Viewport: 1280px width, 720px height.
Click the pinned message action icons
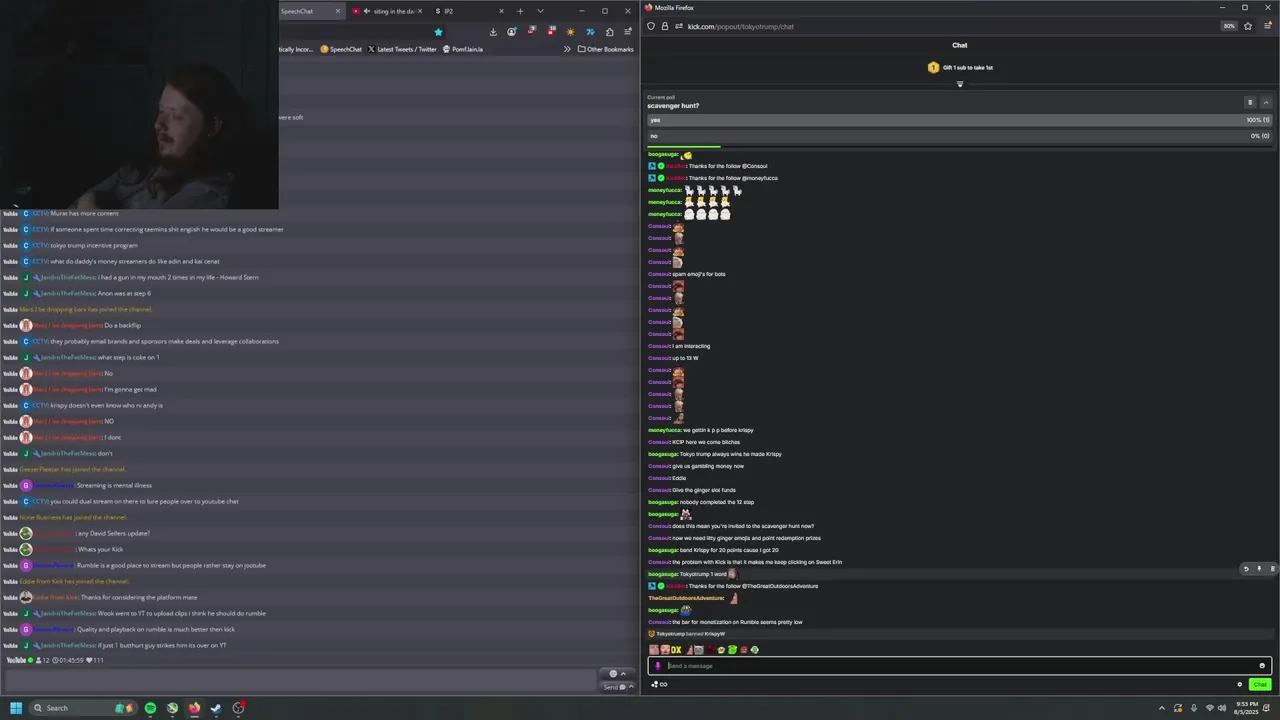[x=1259, y=569]
